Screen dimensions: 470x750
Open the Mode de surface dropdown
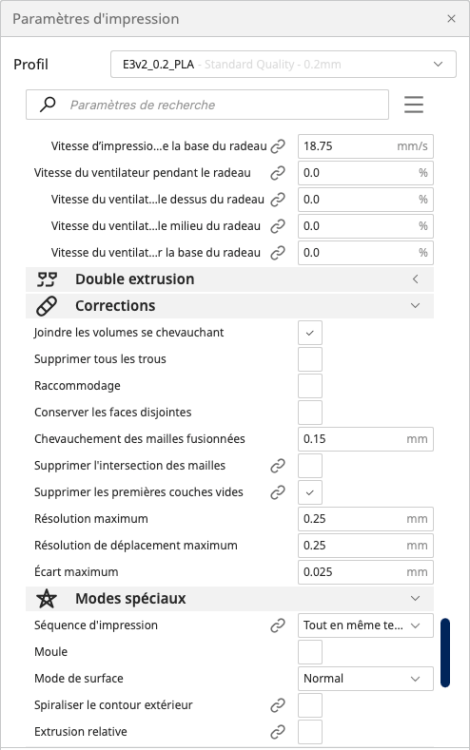pos(365,678)
